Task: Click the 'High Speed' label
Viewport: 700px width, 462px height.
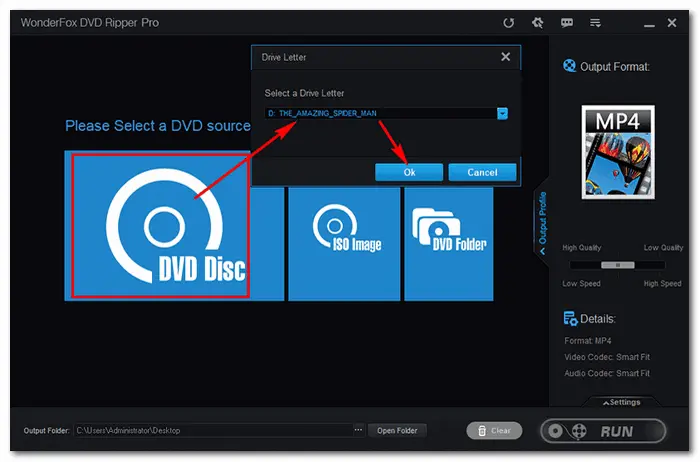Action: (662, 283)
